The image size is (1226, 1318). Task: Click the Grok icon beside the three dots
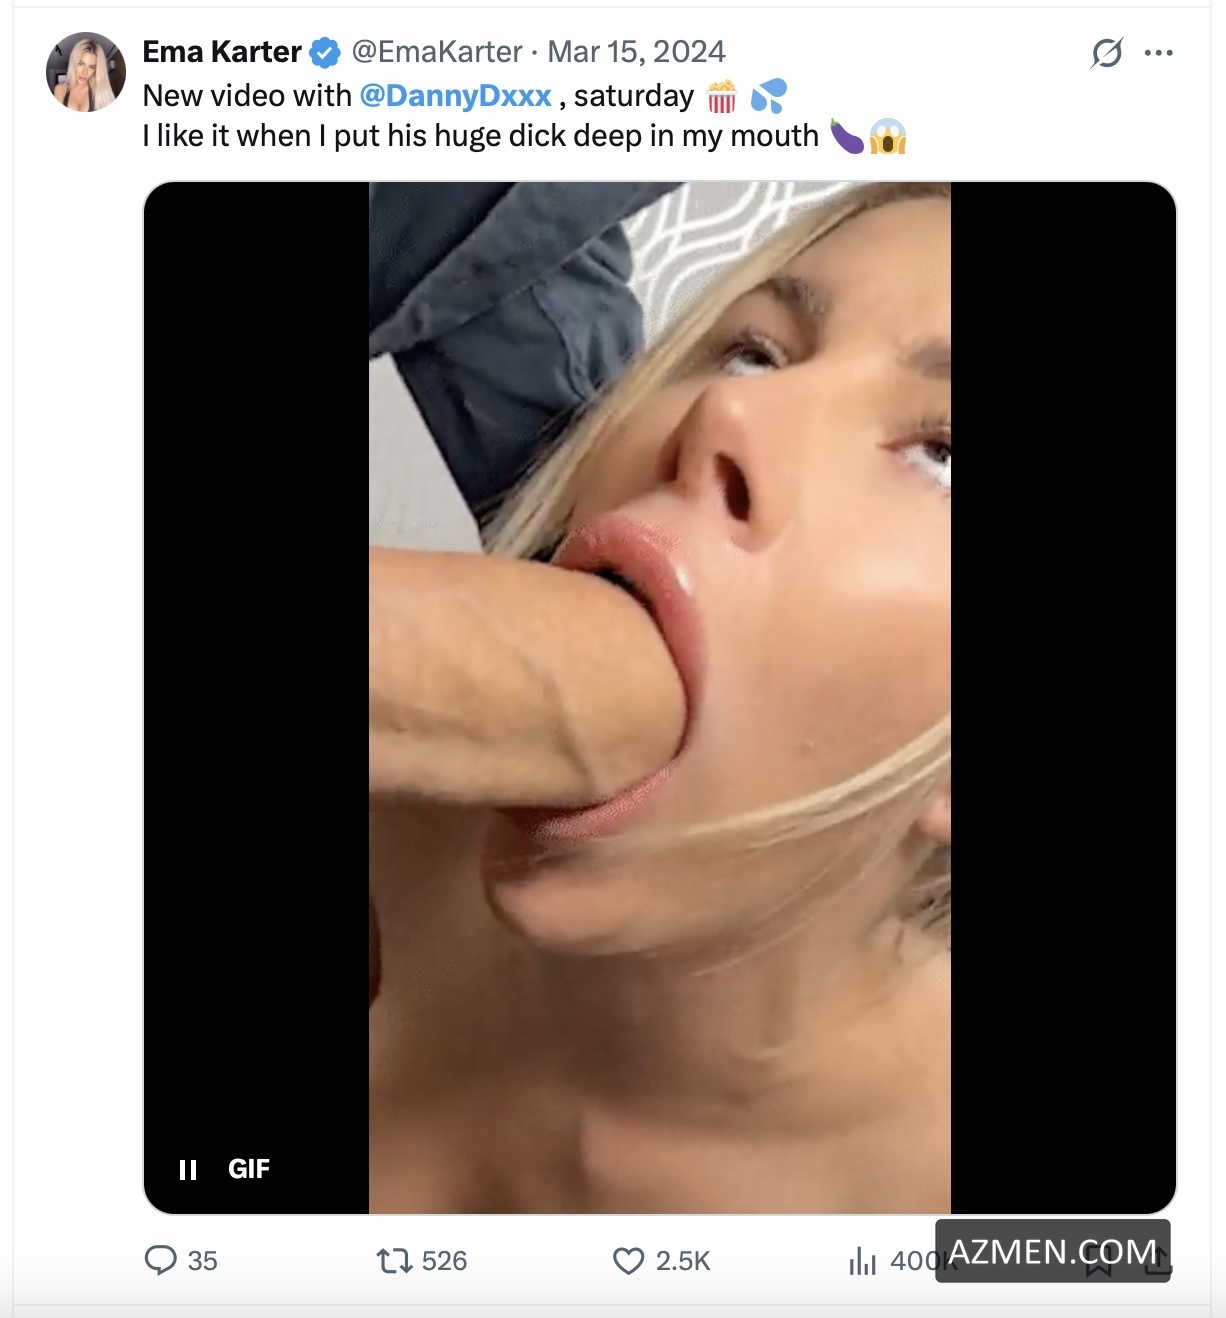click(1107, 53)
